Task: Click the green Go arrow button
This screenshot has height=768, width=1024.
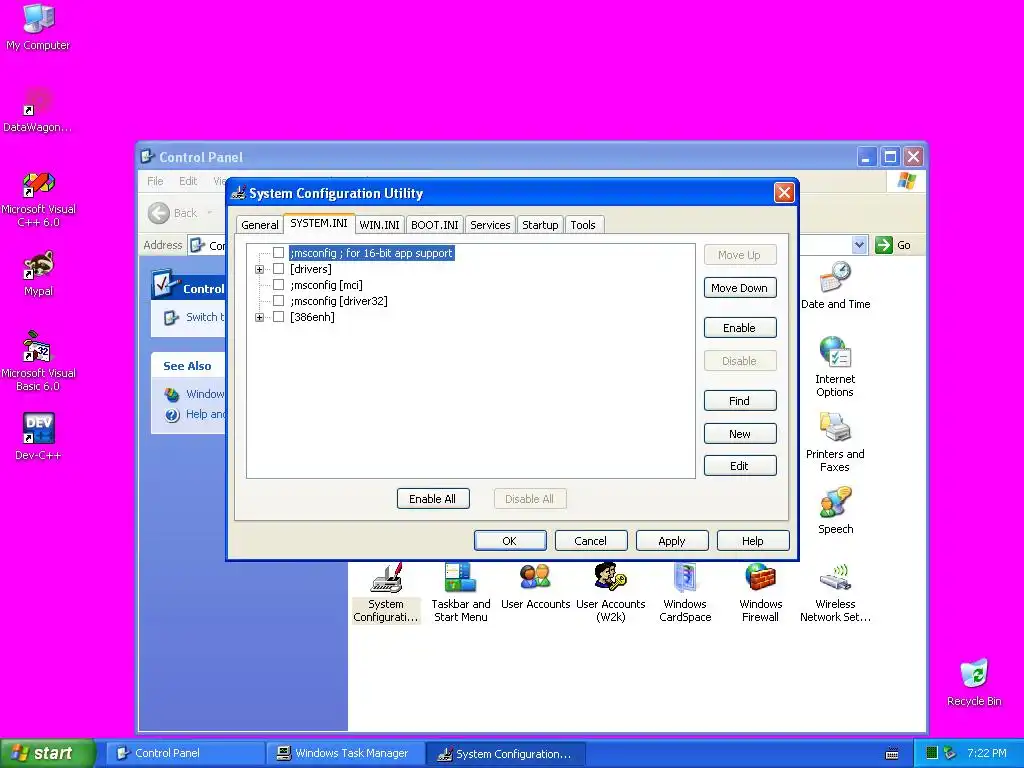Action: click(x=883, y=245)
